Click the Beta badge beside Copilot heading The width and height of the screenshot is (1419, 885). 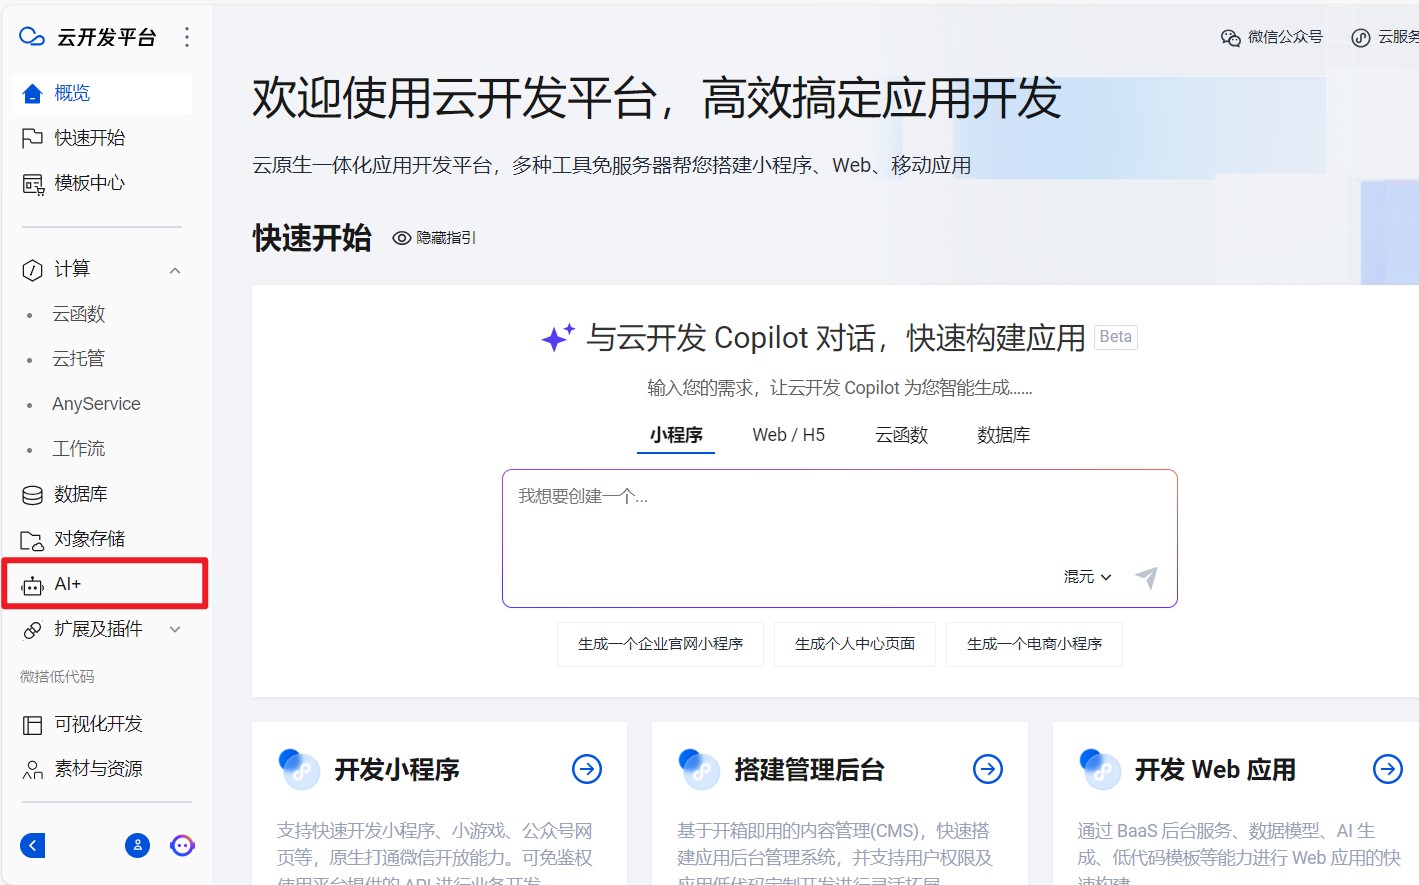[x=1116, y=337]
